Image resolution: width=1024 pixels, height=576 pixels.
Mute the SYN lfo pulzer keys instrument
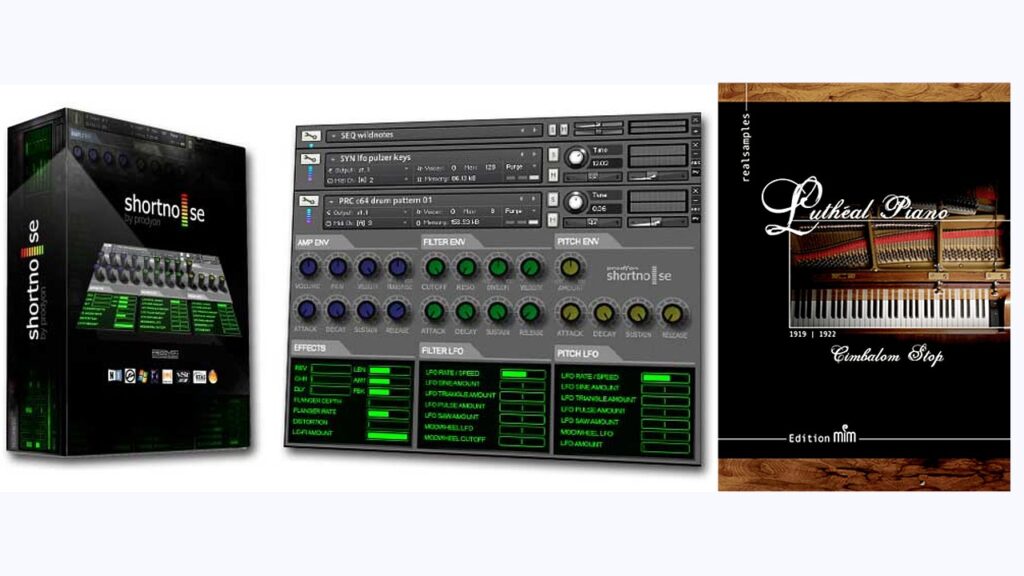click(553, 175)
